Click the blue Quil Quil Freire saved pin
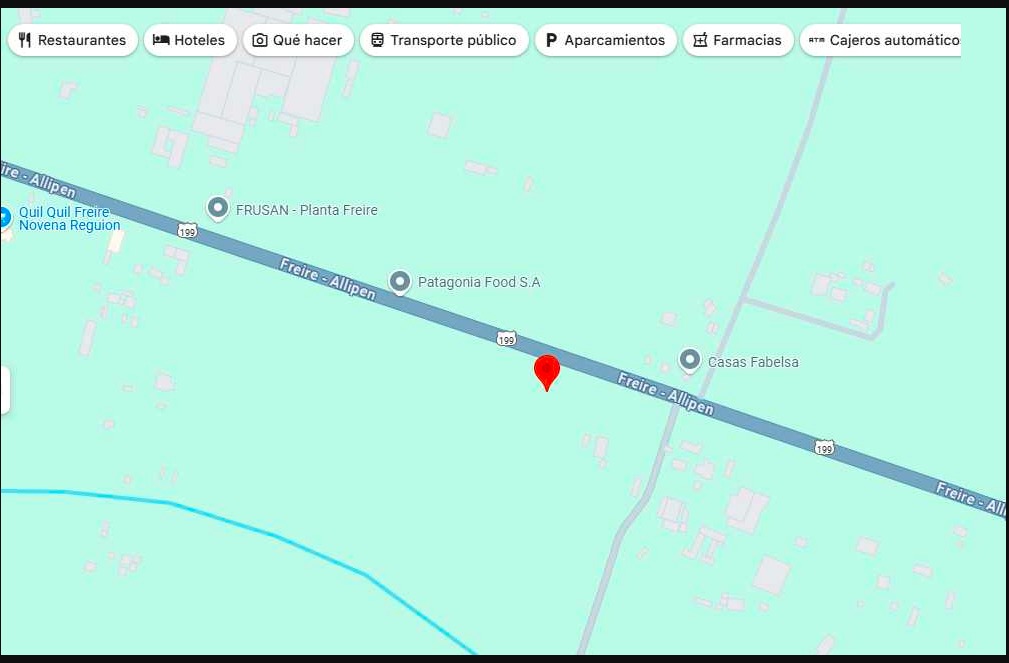 click(5, 218)
